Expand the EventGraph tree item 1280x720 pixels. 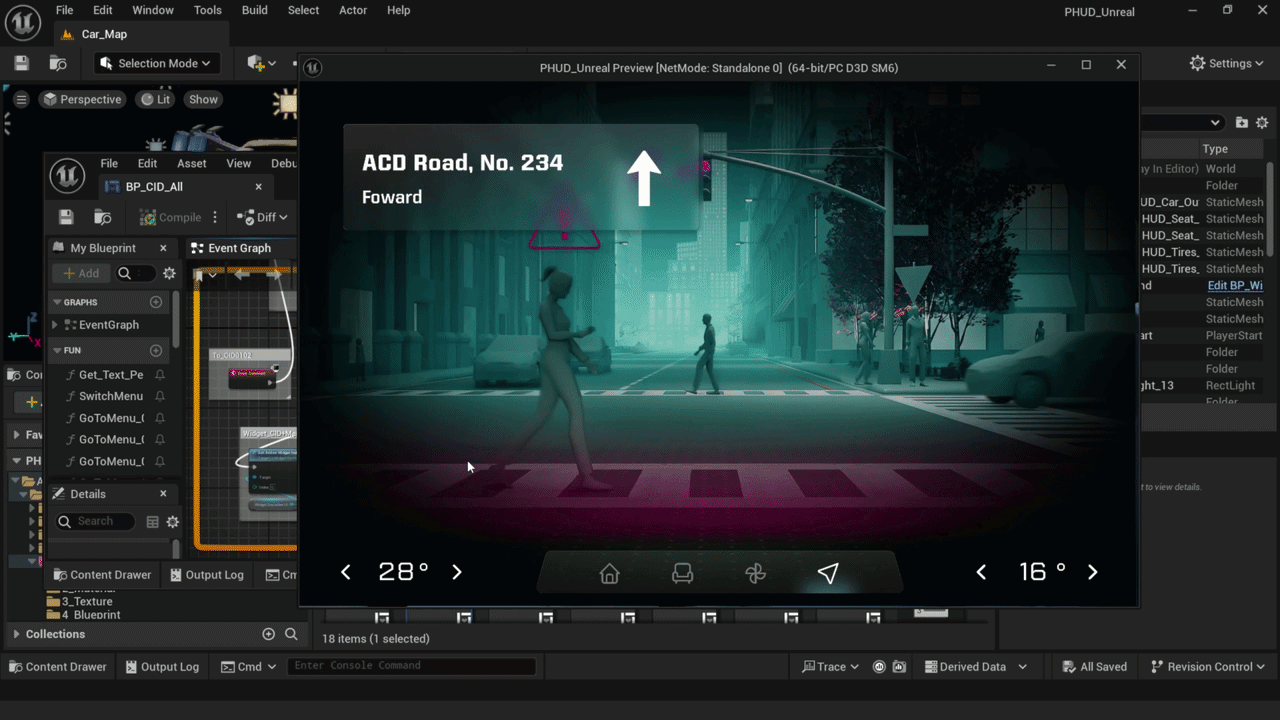point(54,324)
